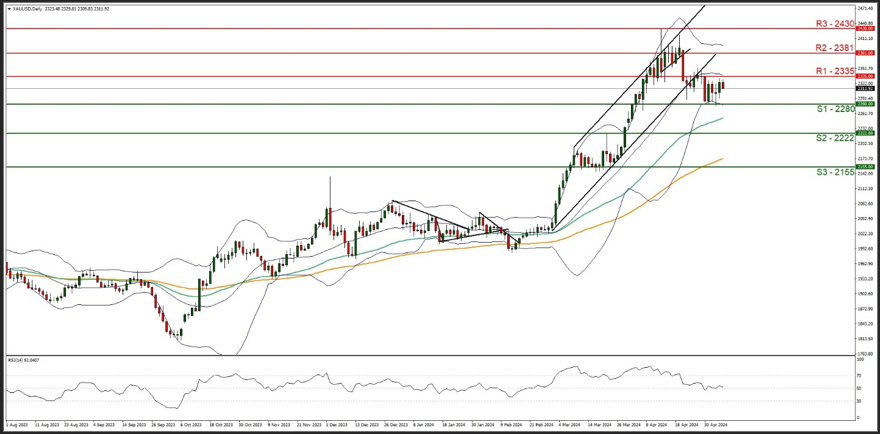Click the 2471.40 price axis value
The width and height of the screenshot is (880, 434).
[x=864, y=8]
